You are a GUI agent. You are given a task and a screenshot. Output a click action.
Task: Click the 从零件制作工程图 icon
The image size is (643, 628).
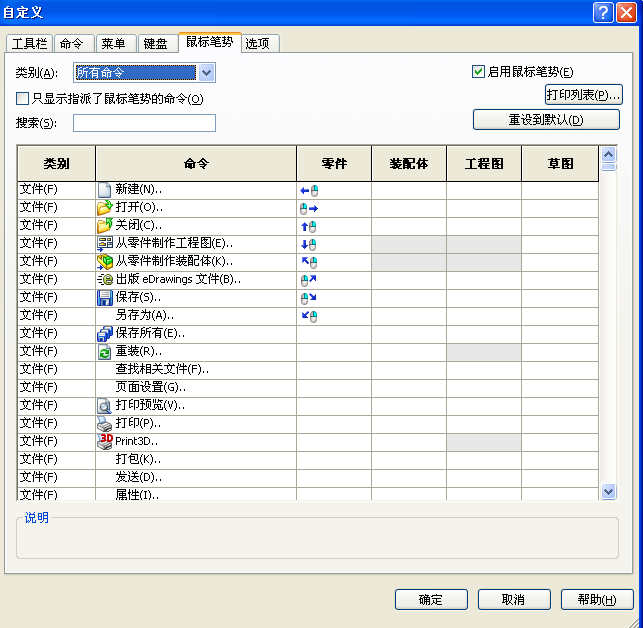[x=105, y=244]
